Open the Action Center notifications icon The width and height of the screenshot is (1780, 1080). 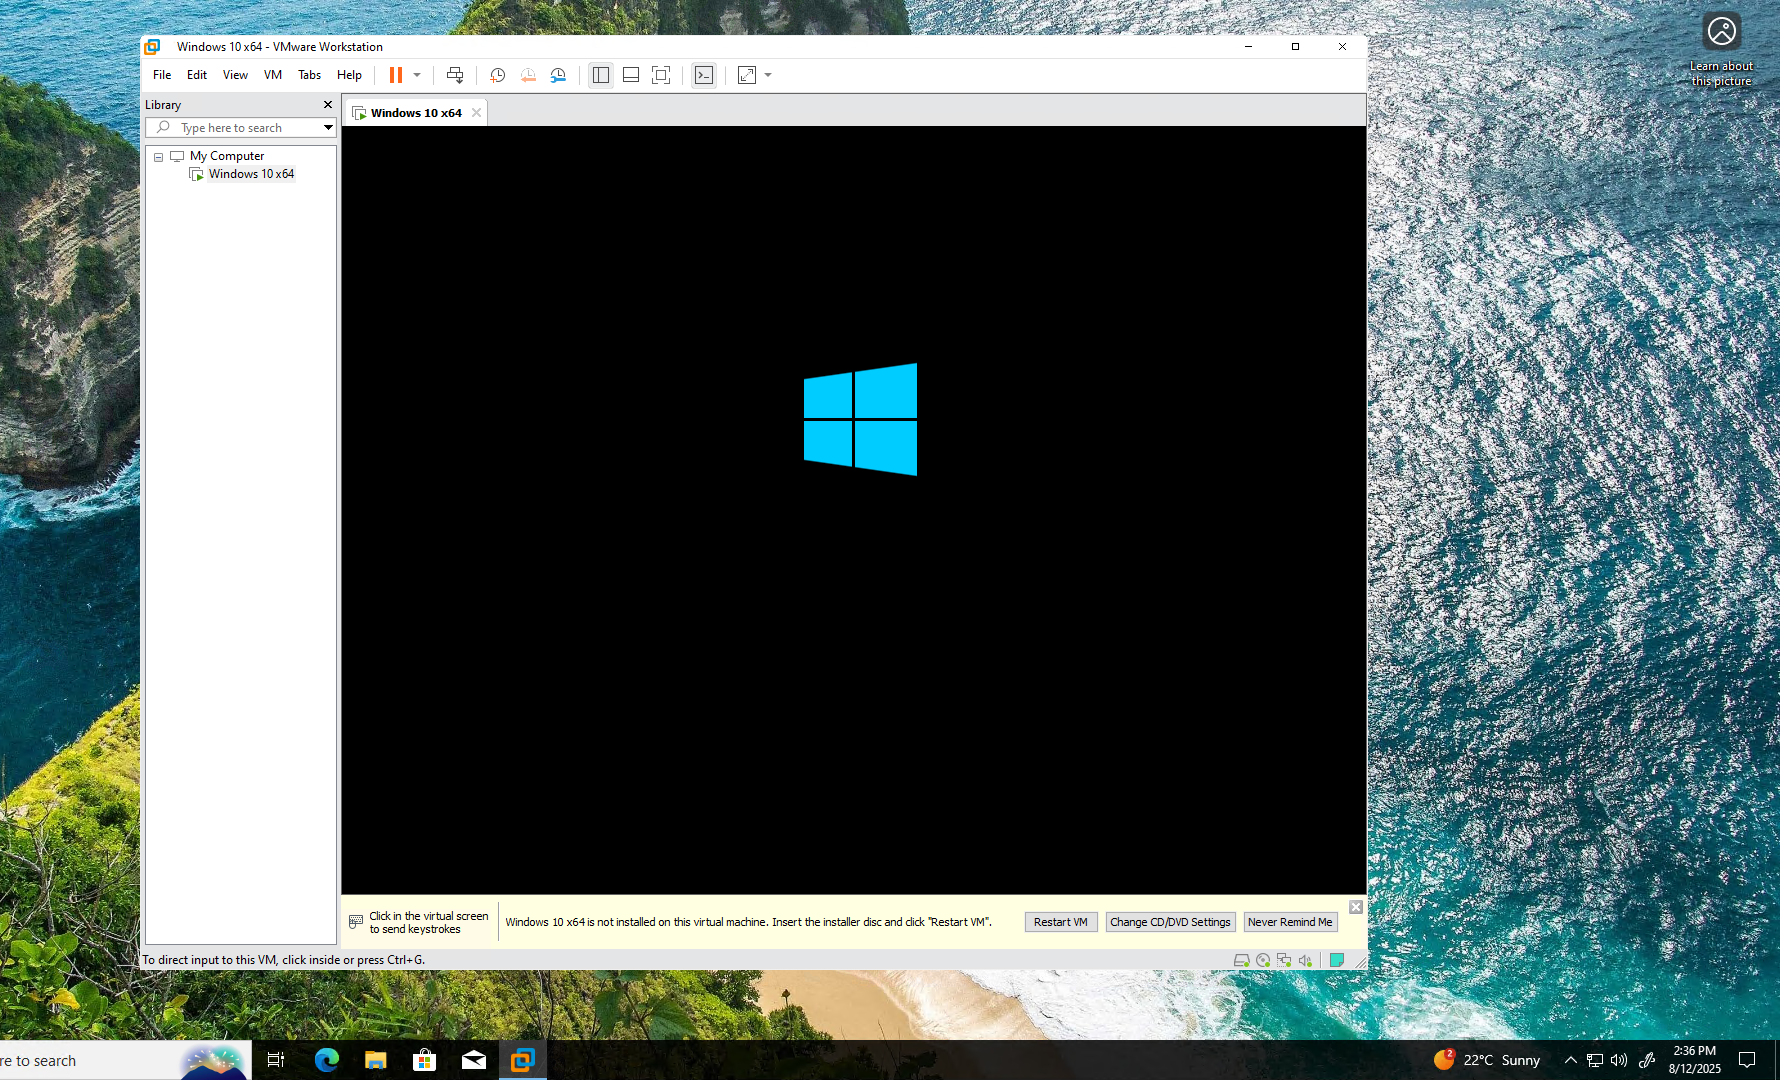coord(1747,1060)
